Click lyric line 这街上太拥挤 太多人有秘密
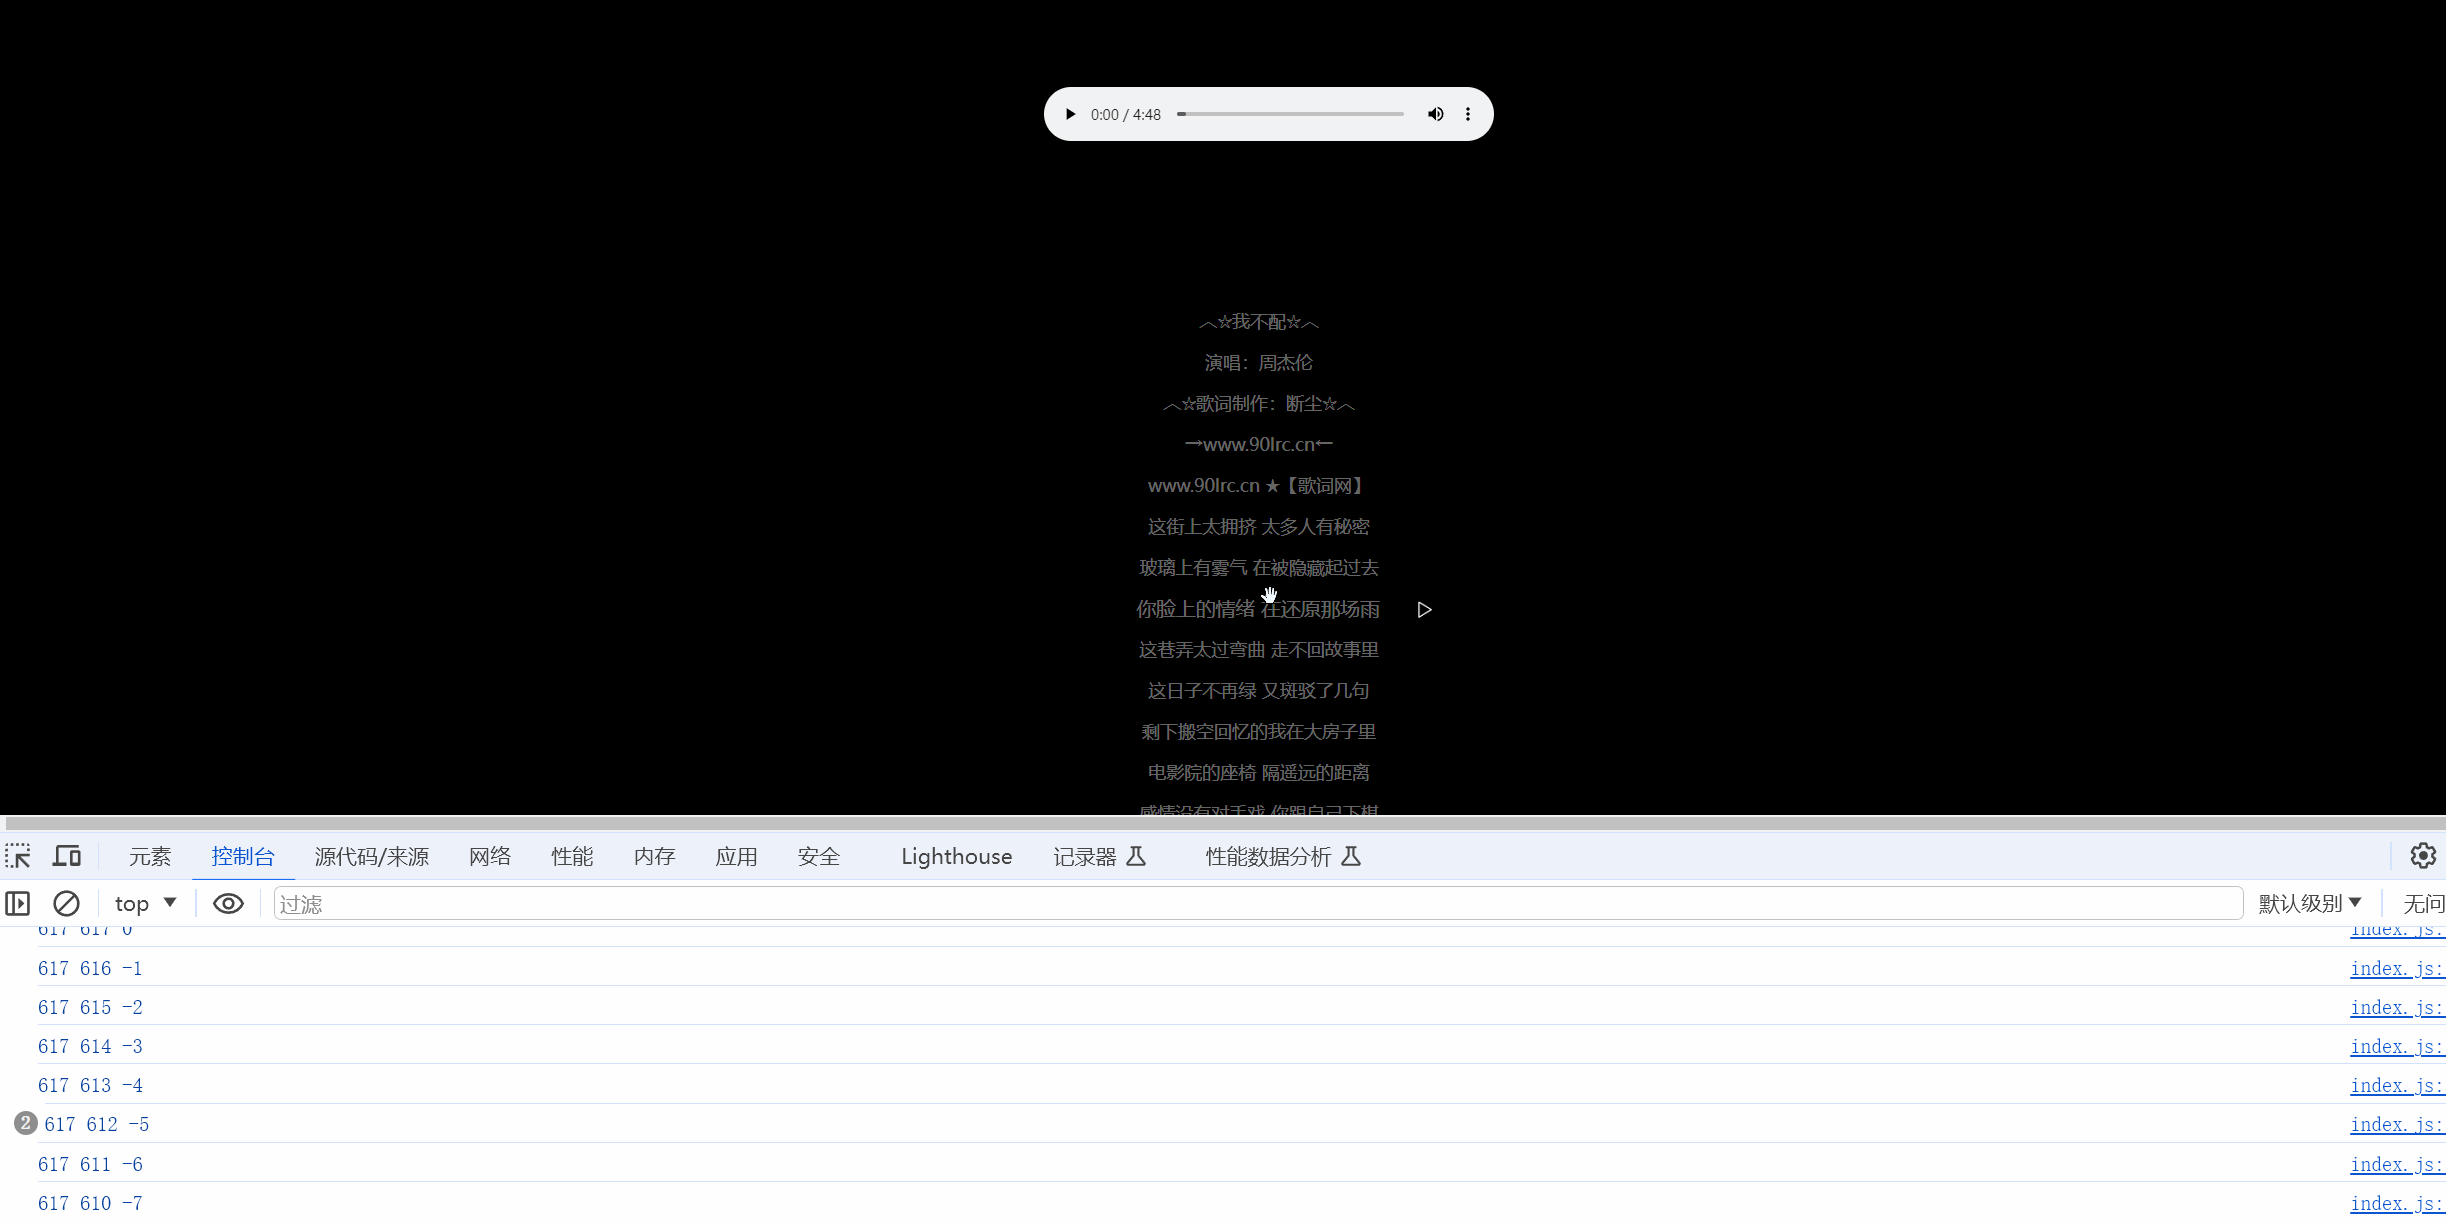Screen dimensions: 2446x1222 (x=1258, y=527)
